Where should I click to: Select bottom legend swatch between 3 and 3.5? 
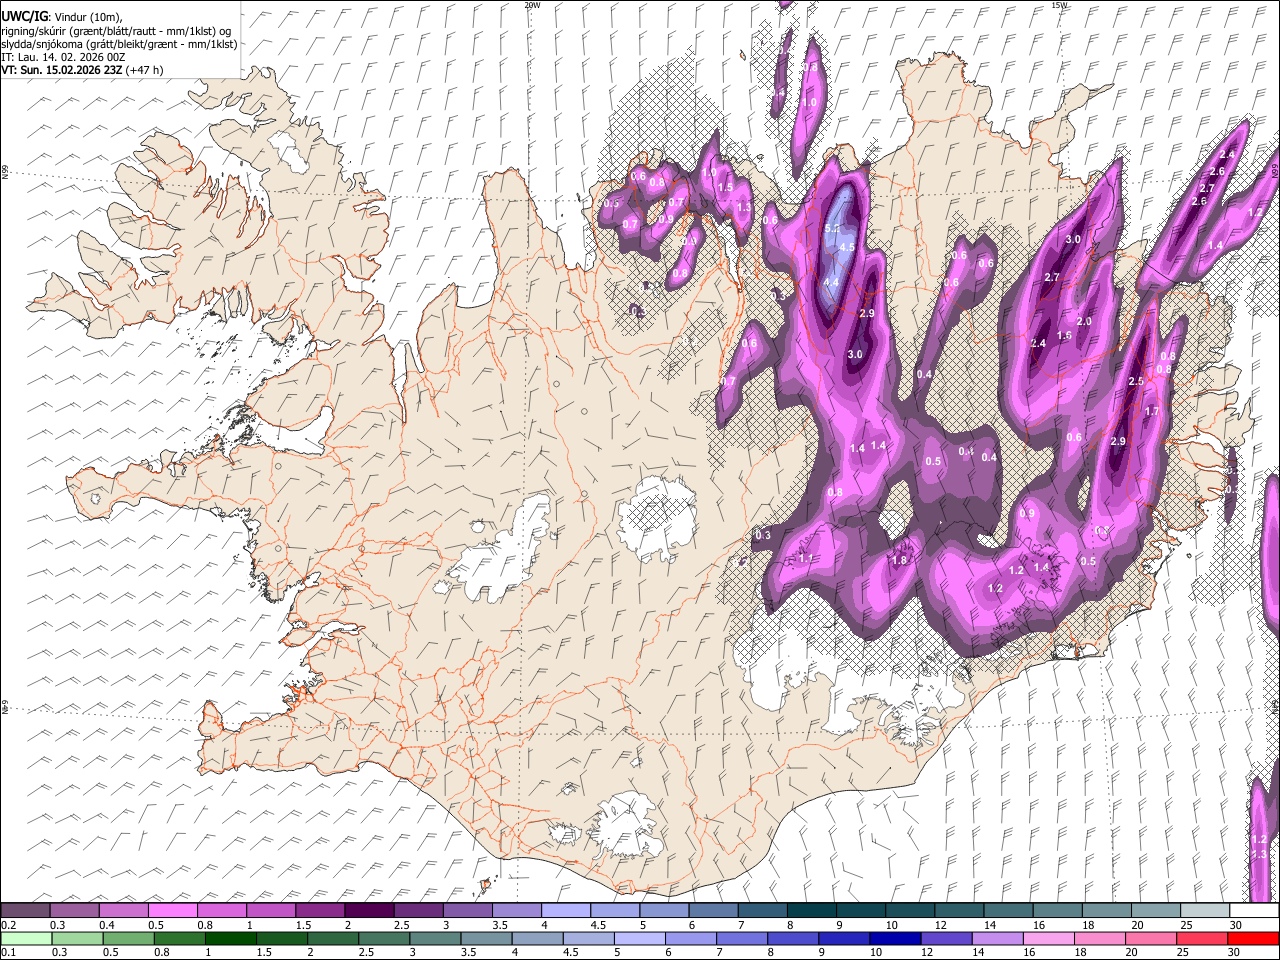point(435,938)
